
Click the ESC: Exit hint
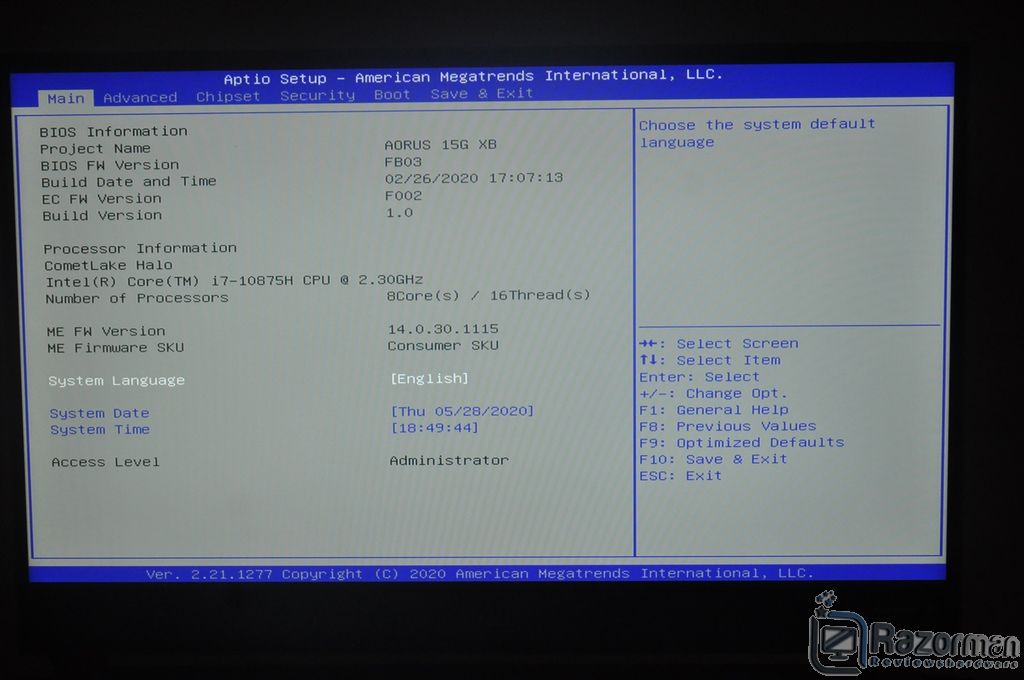[680, 476]
